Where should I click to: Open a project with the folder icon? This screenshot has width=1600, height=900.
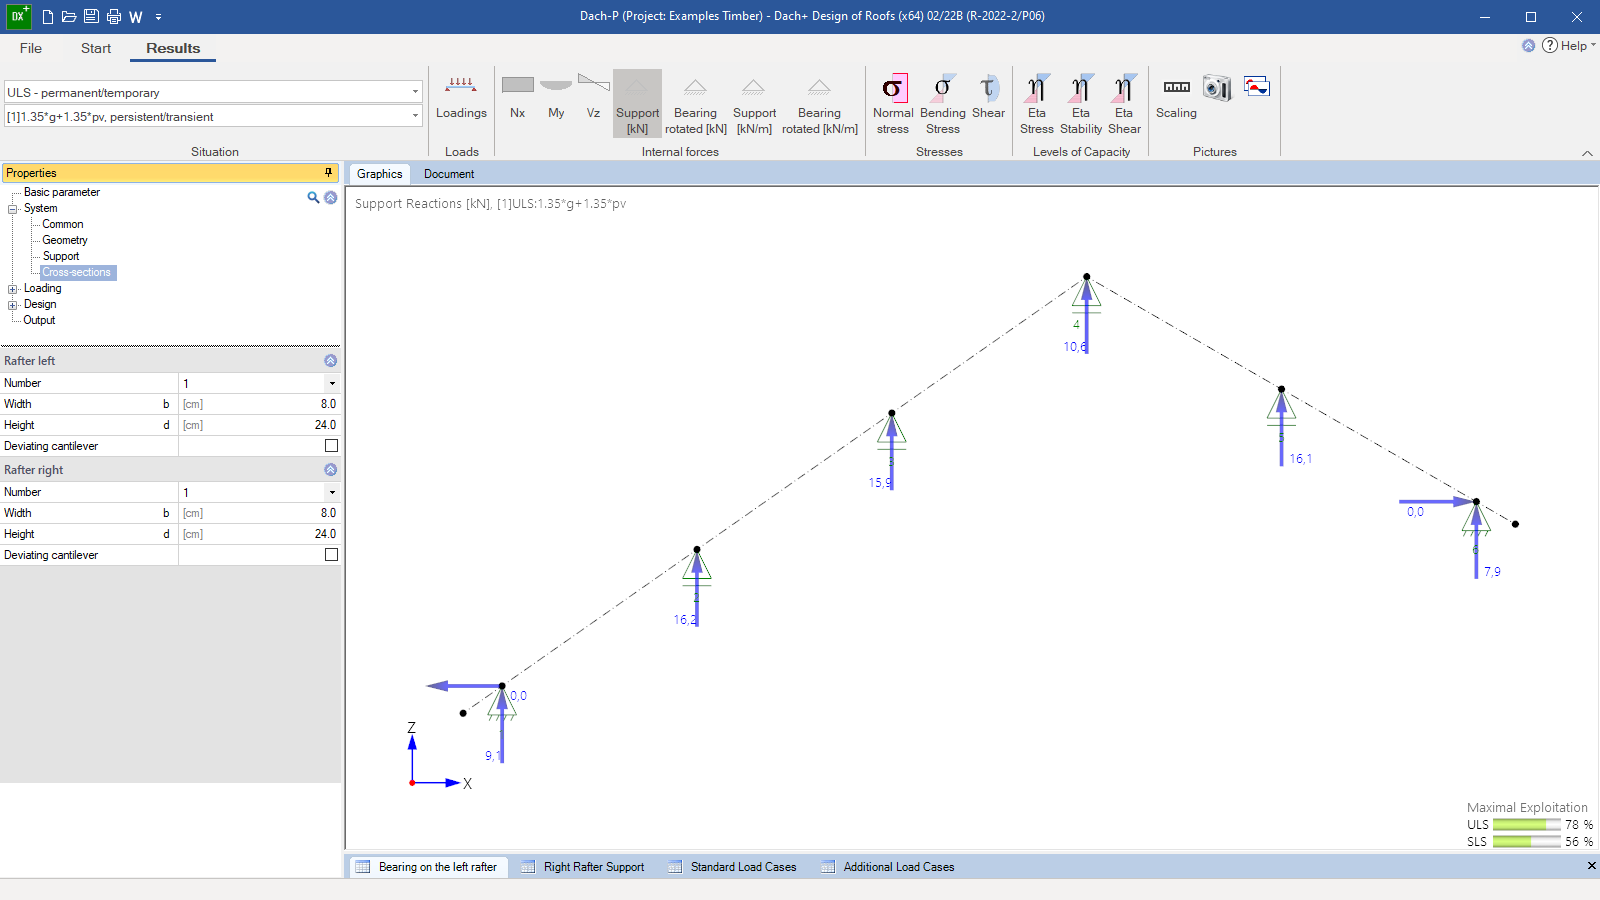(x=69, y=16)
